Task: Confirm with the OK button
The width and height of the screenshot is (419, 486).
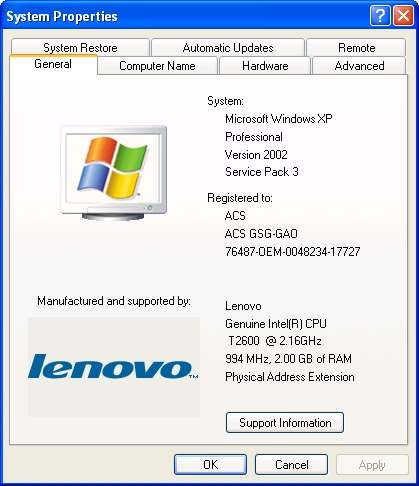Action: coord(210,464)
